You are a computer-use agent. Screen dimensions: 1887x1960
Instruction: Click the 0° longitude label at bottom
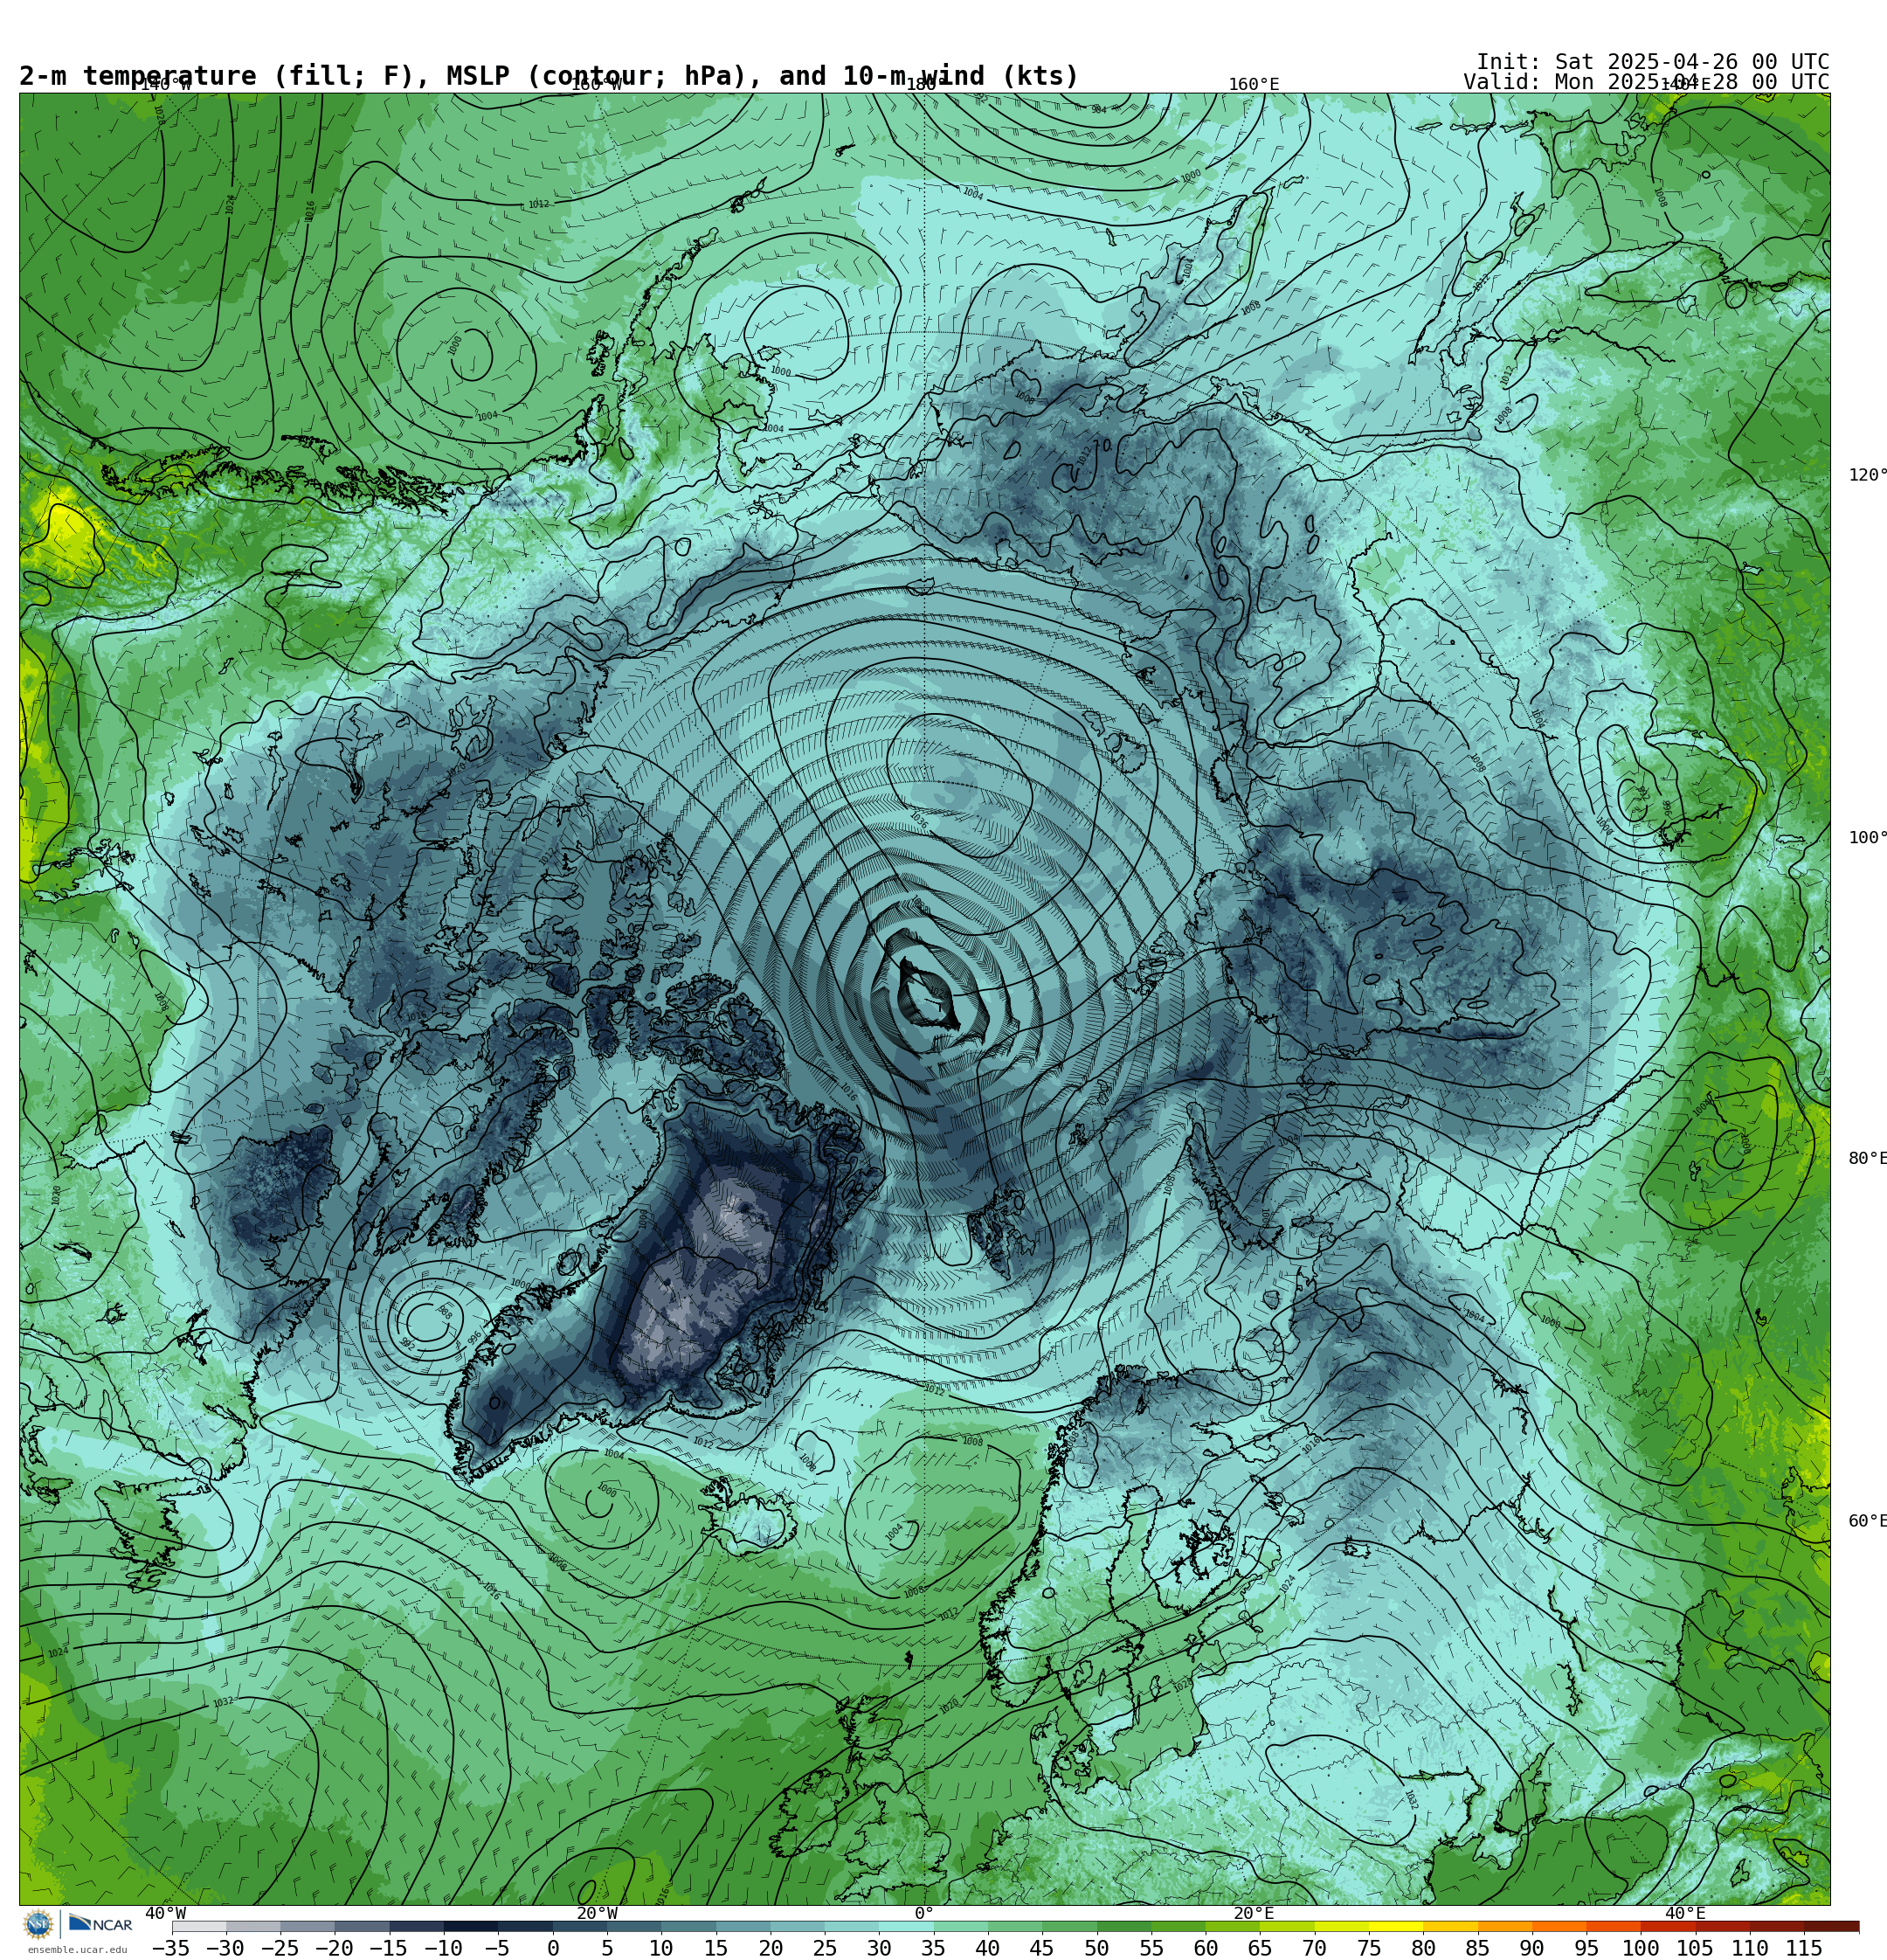[924, 1913]
